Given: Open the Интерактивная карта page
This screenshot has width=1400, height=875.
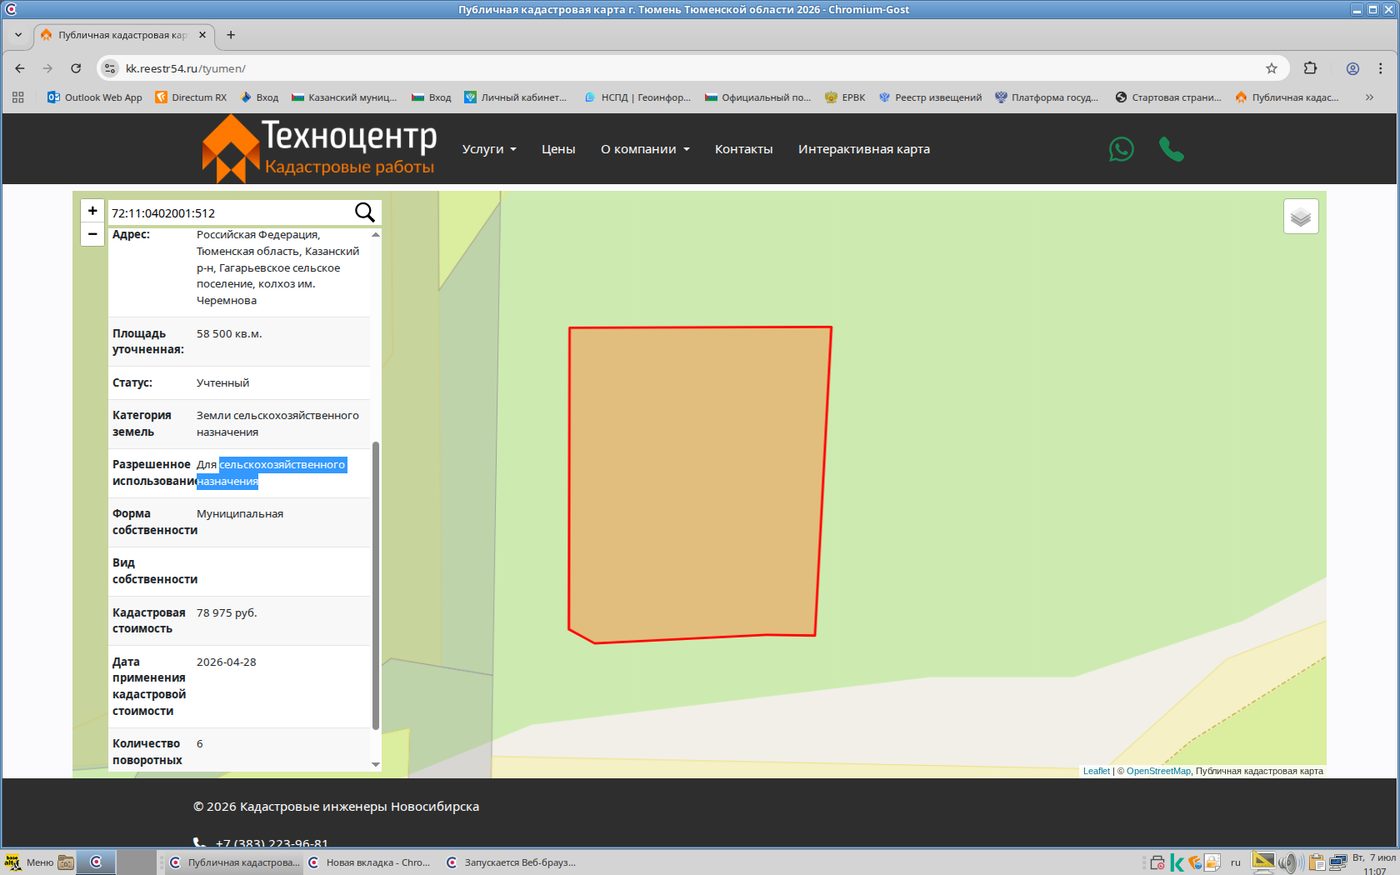Looking at the screenshot, I should pos(864,149).
